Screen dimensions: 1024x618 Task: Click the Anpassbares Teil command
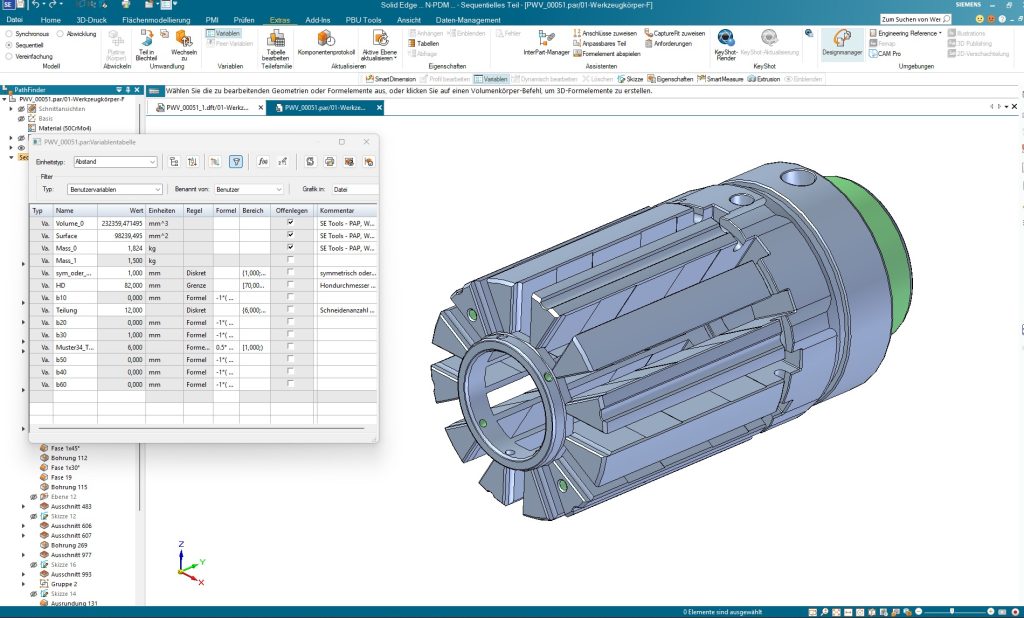(x=600, y=43)
